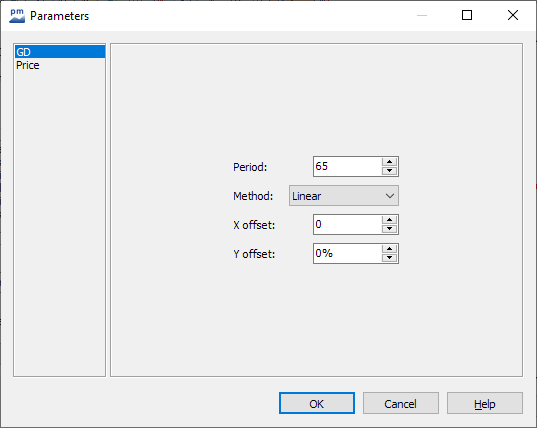537x428 pixels.
Task: Expand Method list via chevron arrow
Action: [x=390, y=196]
